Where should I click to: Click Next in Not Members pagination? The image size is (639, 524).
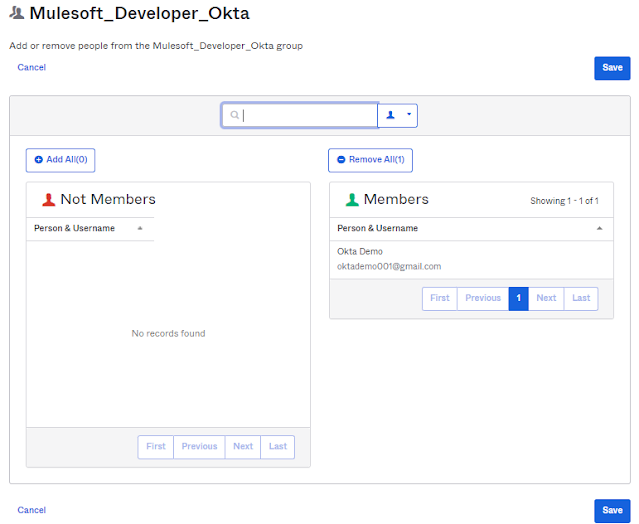tap(243, 447)
